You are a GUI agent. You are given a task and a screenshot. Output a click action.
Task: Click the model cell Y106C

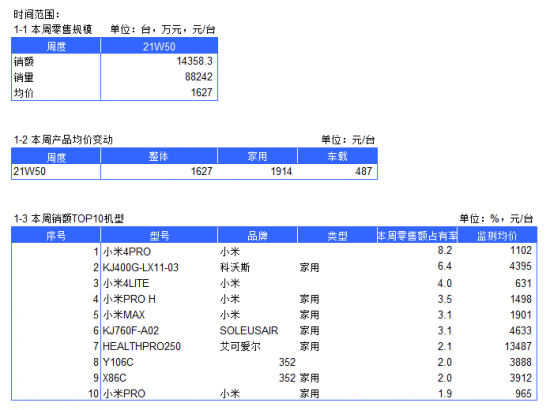click(x=118, y=362)
